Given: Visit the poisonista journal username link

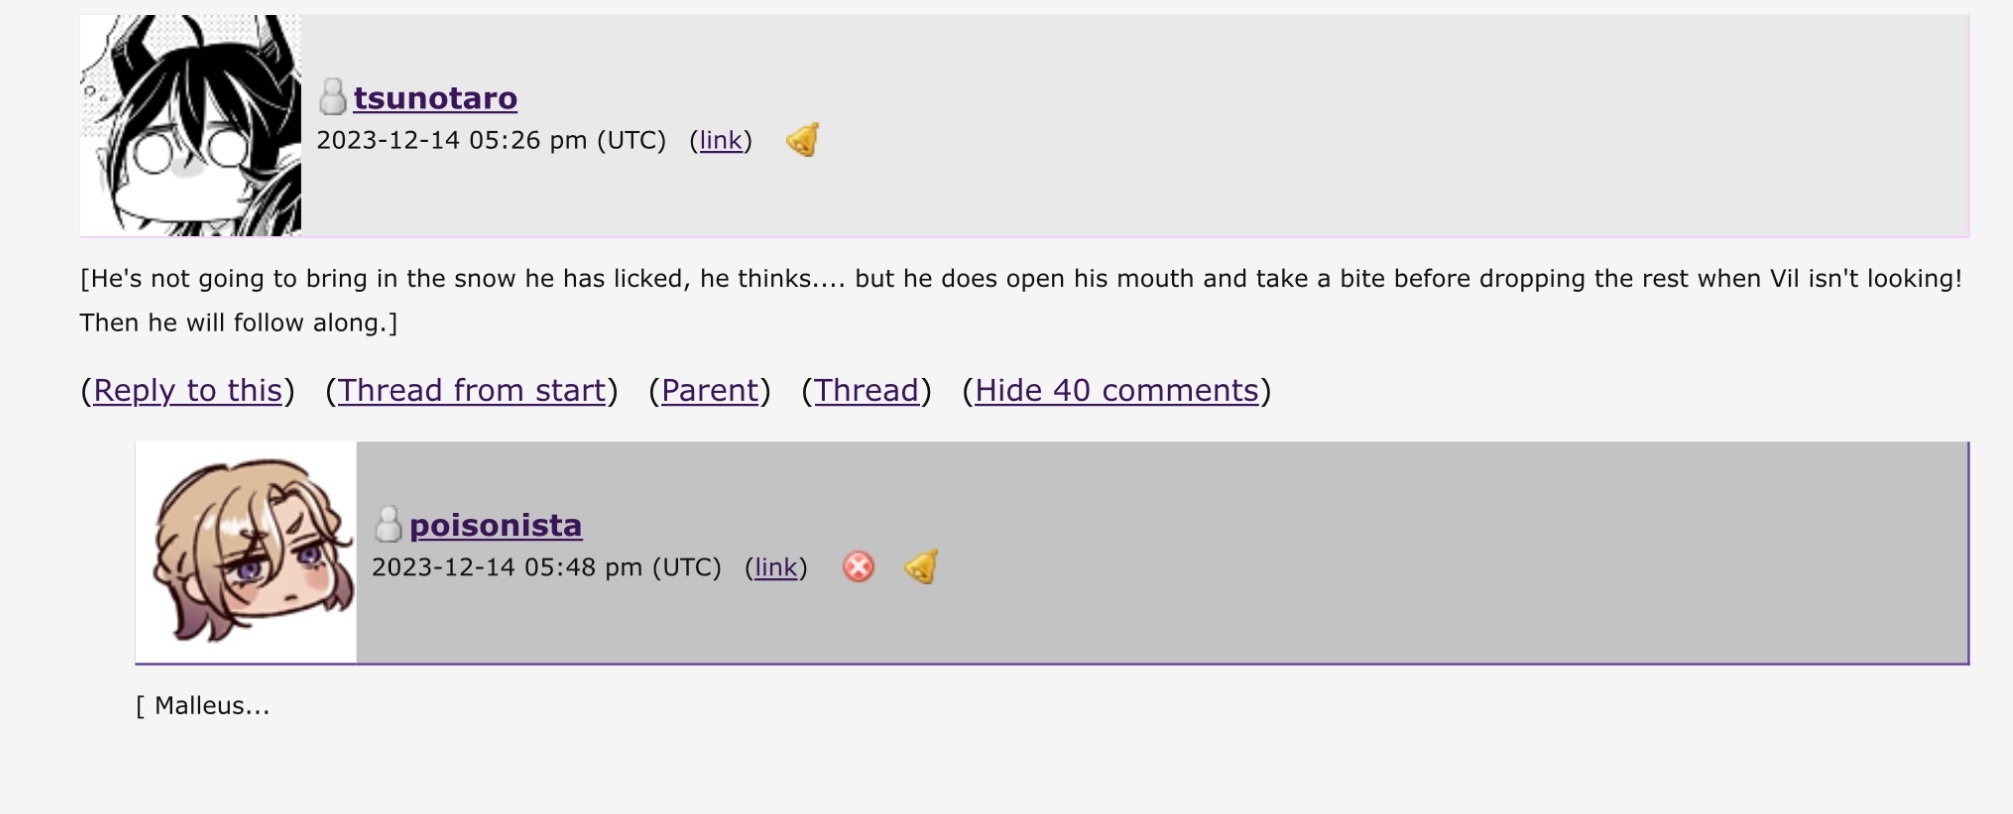Looking at the screenshot, I should pos(495,525).
